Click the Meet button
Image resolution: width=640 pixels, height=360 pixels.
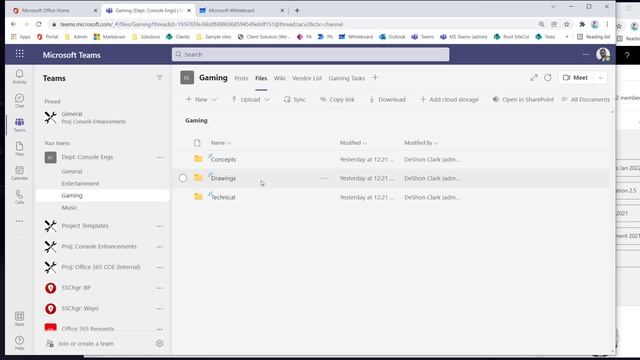576,78
